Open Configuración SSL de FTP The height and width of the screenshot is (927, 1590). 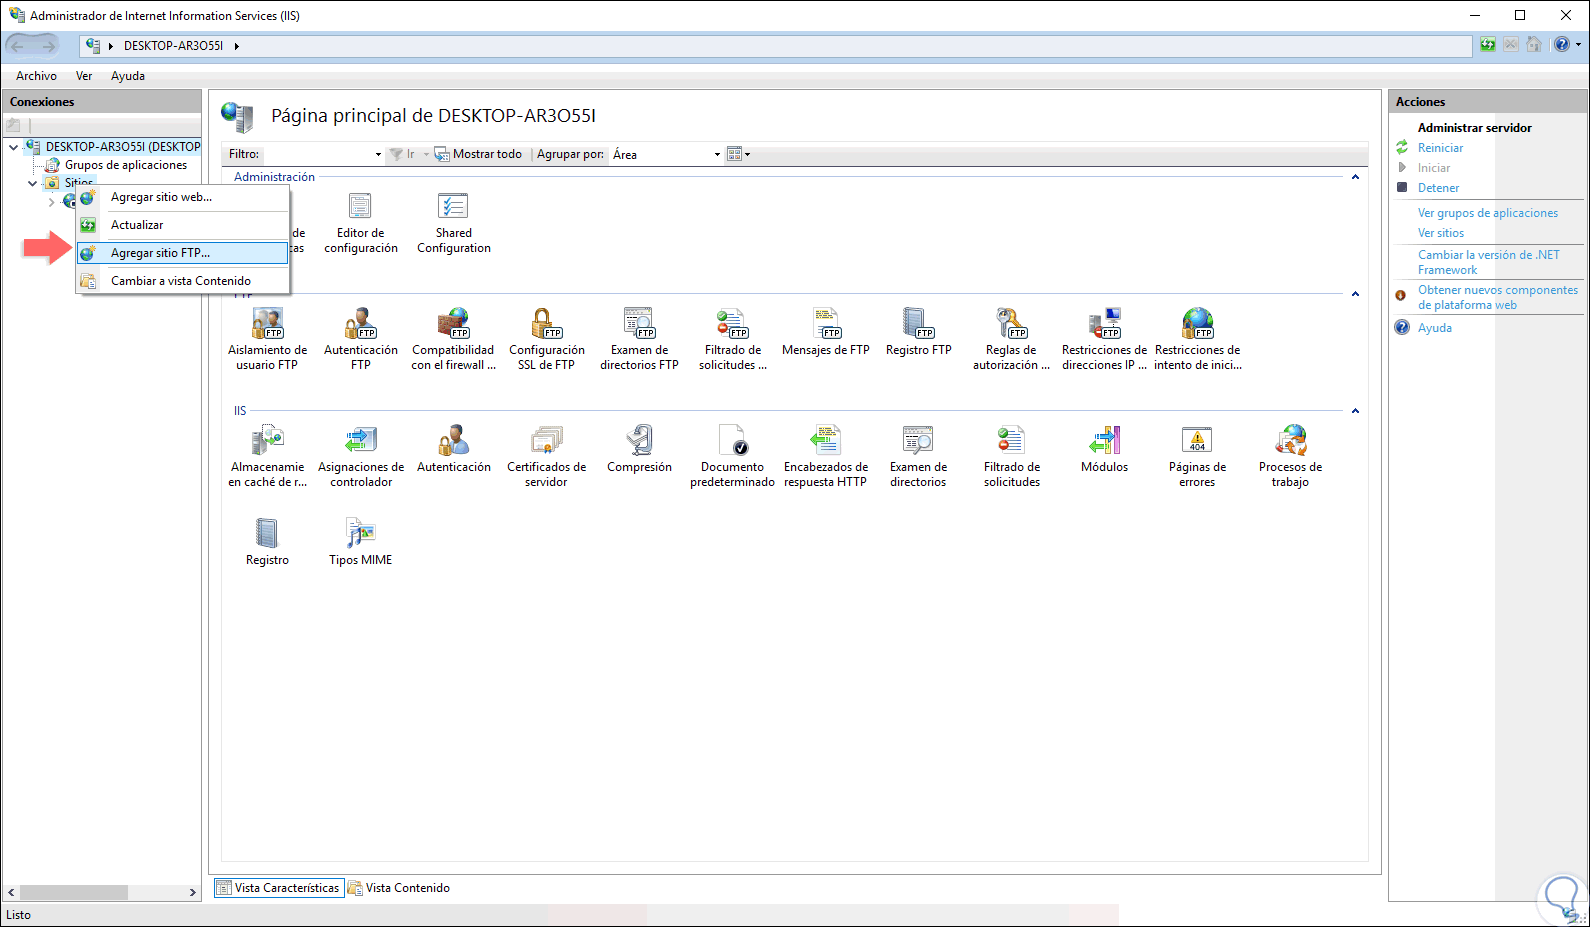click(x=547, y=340)
